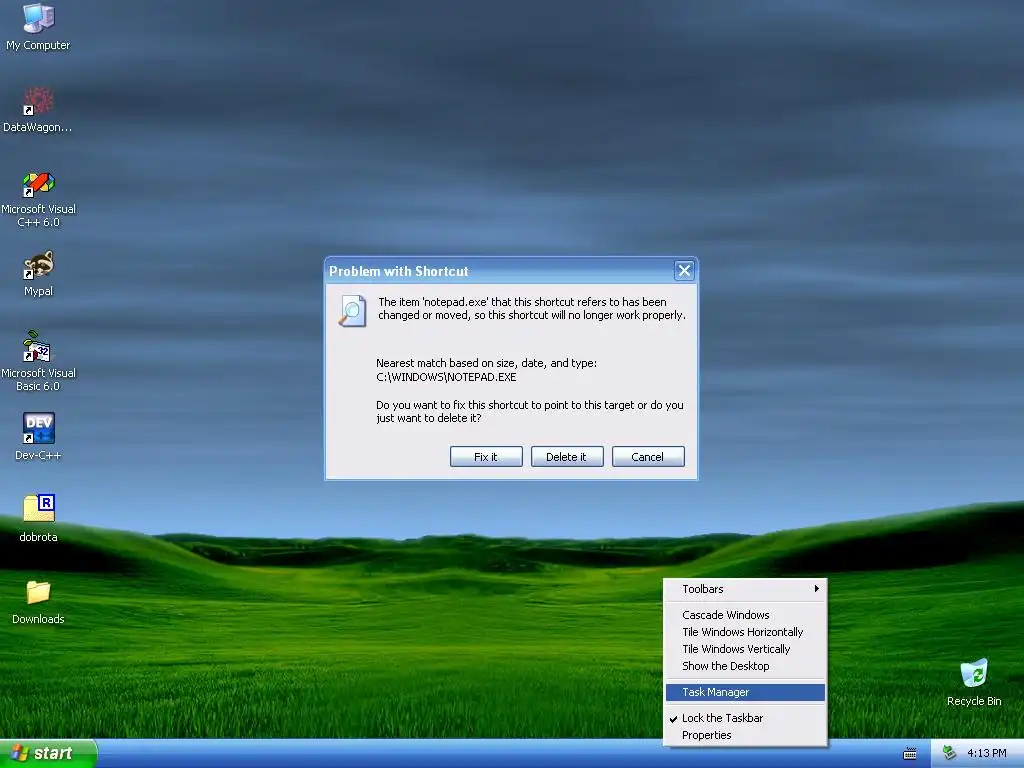Close the Problem with Shortcut dialog
This screenshot has height=768, width=1024.
click(x=684, y=270)
